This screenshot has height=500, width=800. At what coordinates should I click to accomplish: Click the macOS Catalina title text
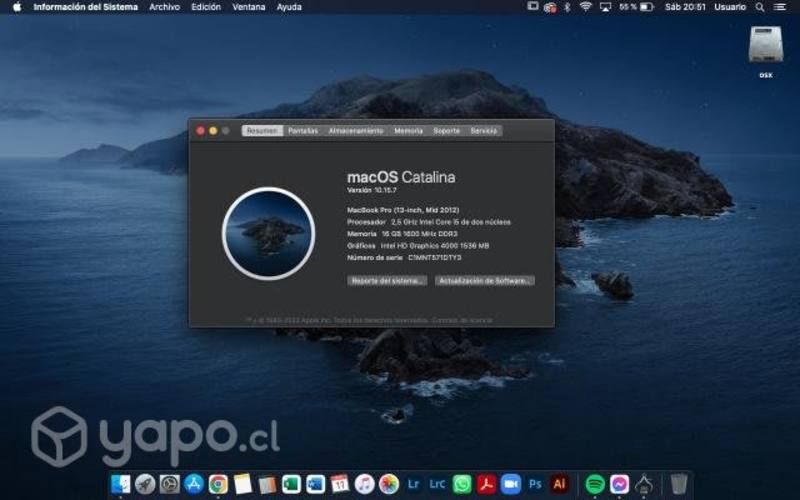[x=401, y=177]
